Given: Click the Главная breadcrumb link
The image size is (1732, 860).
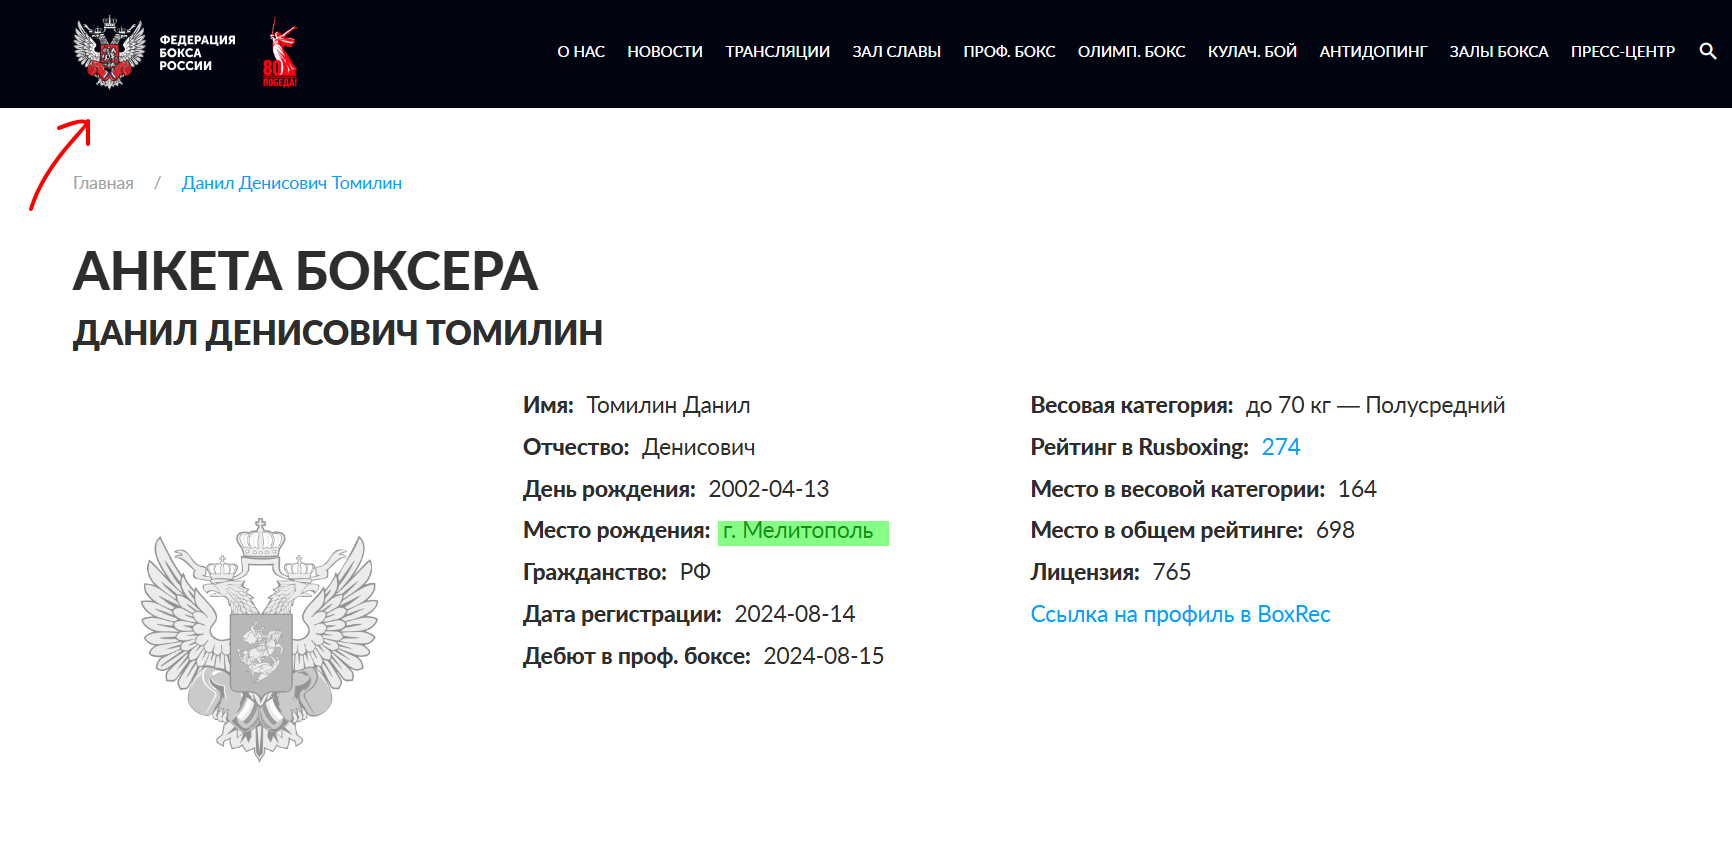Looking at the screenshot, I should 102,182.
